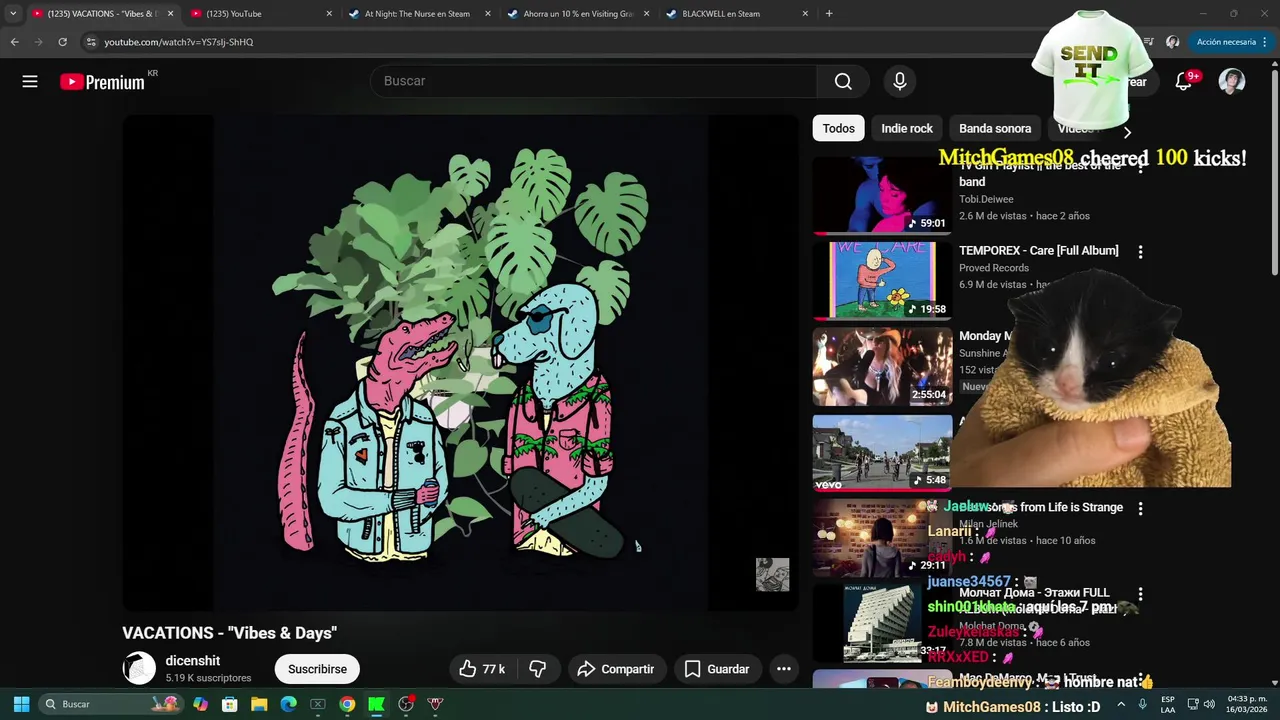
Task: Close the BLACKWELL en Steam tab
Action: pos(805,14)
